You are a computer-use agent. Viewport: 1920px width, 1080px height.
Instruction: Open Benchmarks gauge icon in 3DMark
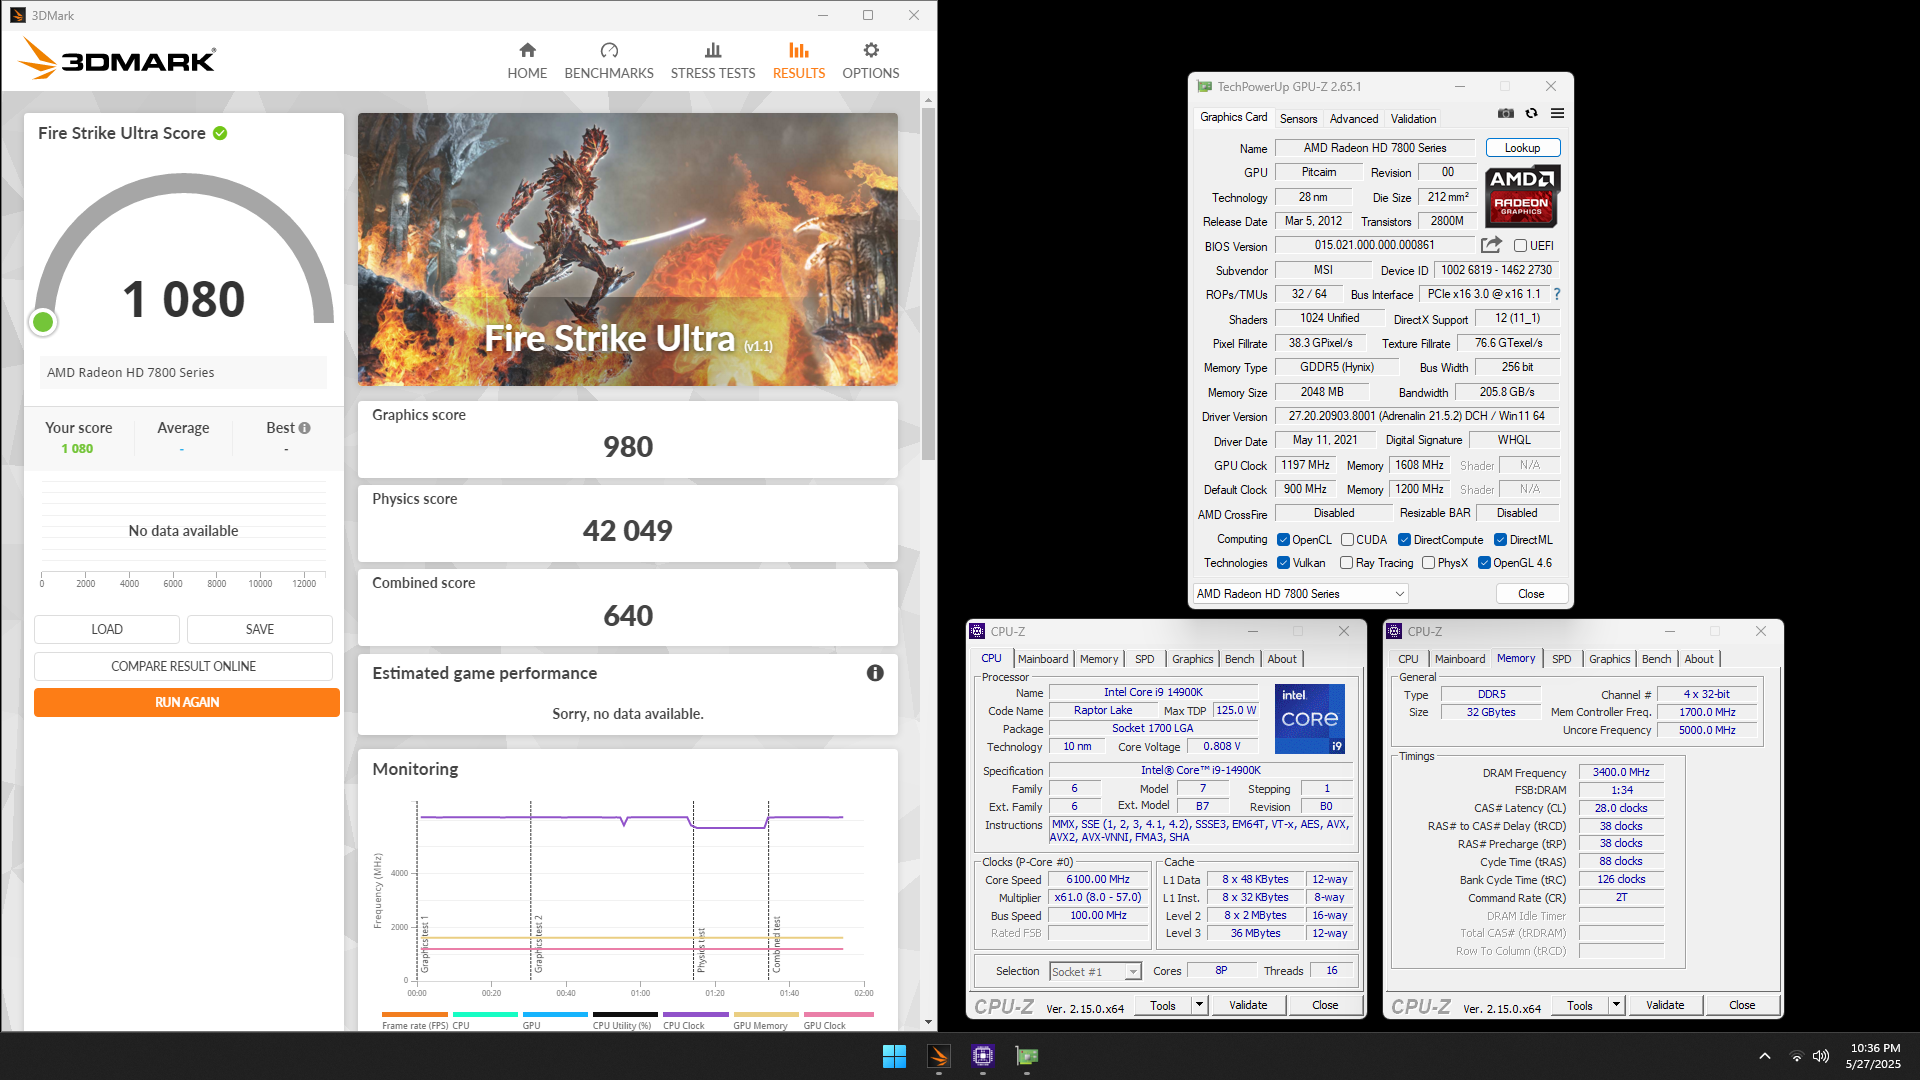click(x=609, y=50)
